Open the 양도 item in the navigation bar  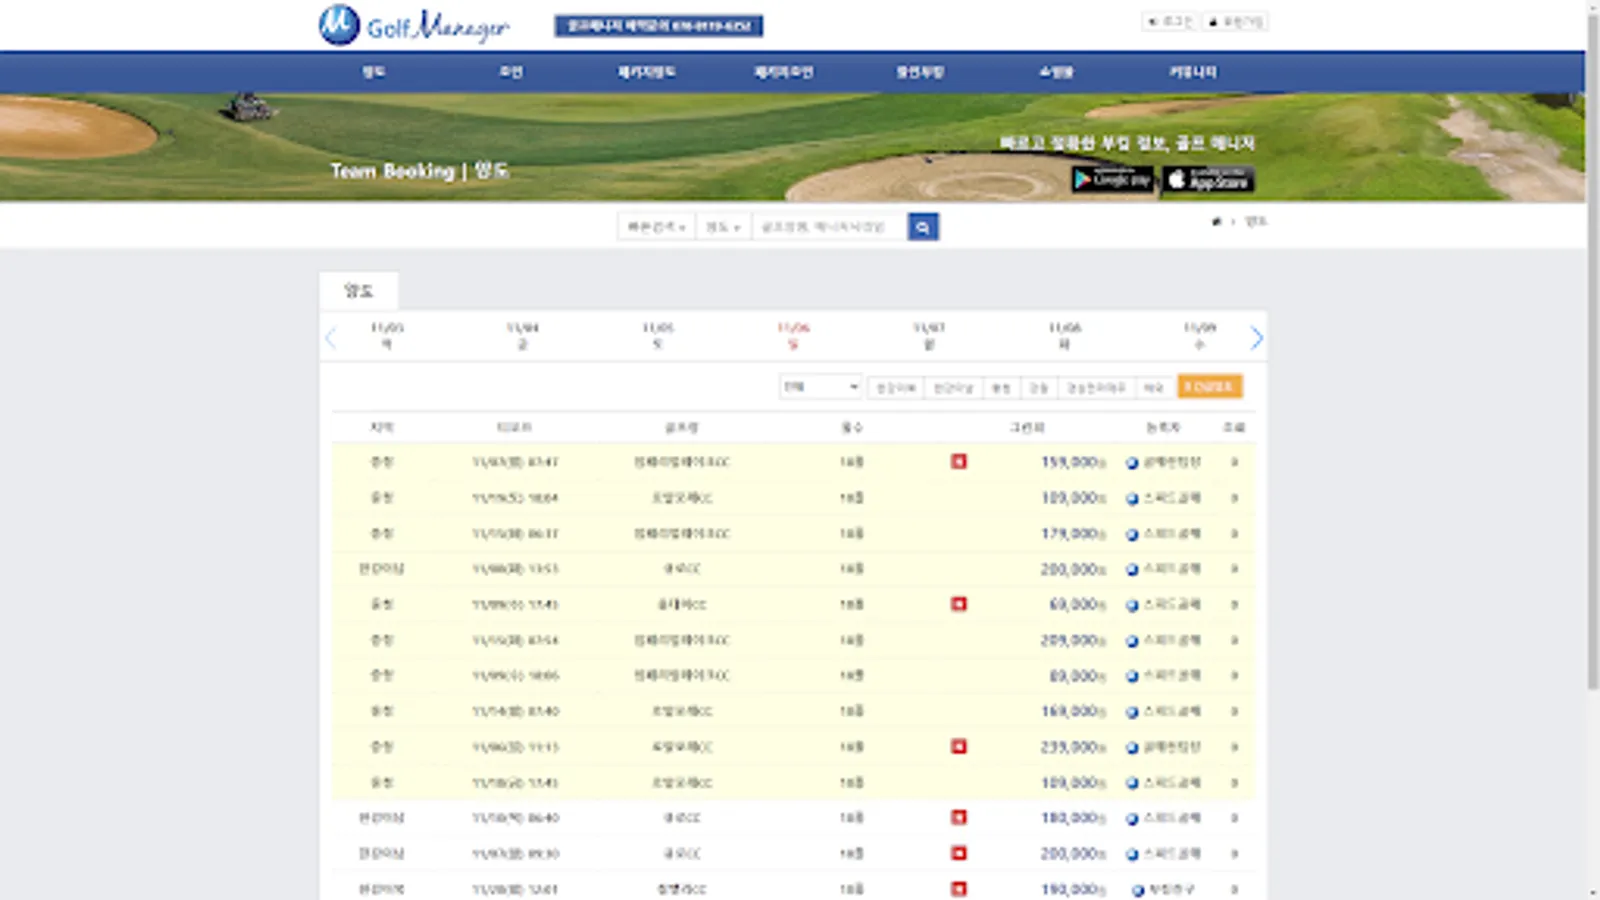[x=374, y=72]
